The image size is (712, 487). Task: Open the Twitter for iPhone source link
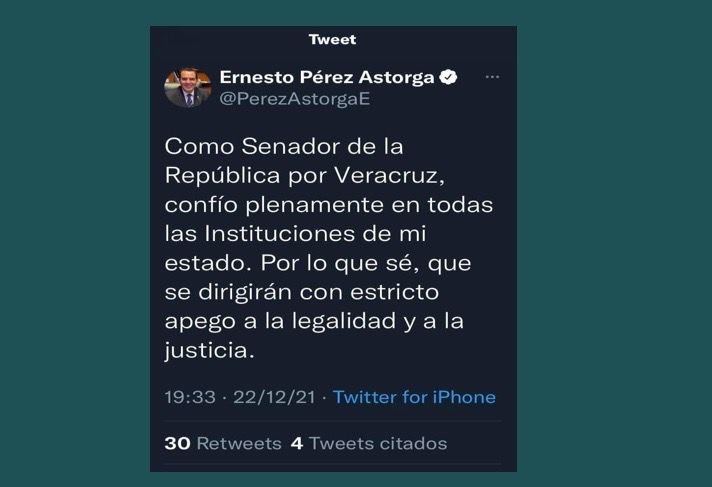(414, 397)
